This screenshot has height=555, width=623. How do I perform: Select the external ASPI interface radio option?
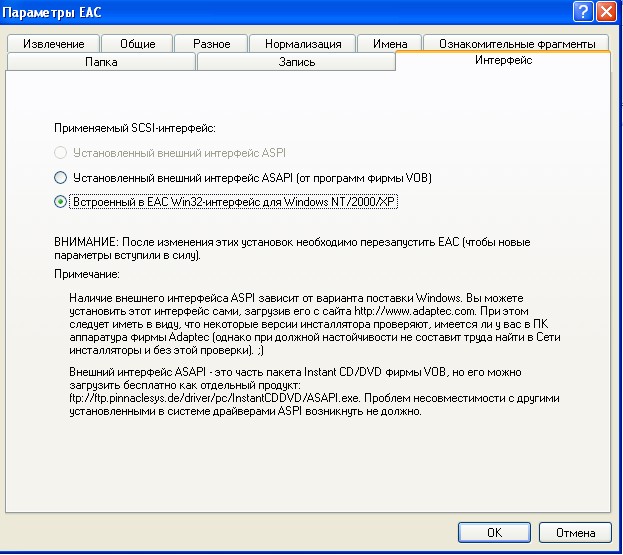[x=61, y=153]
